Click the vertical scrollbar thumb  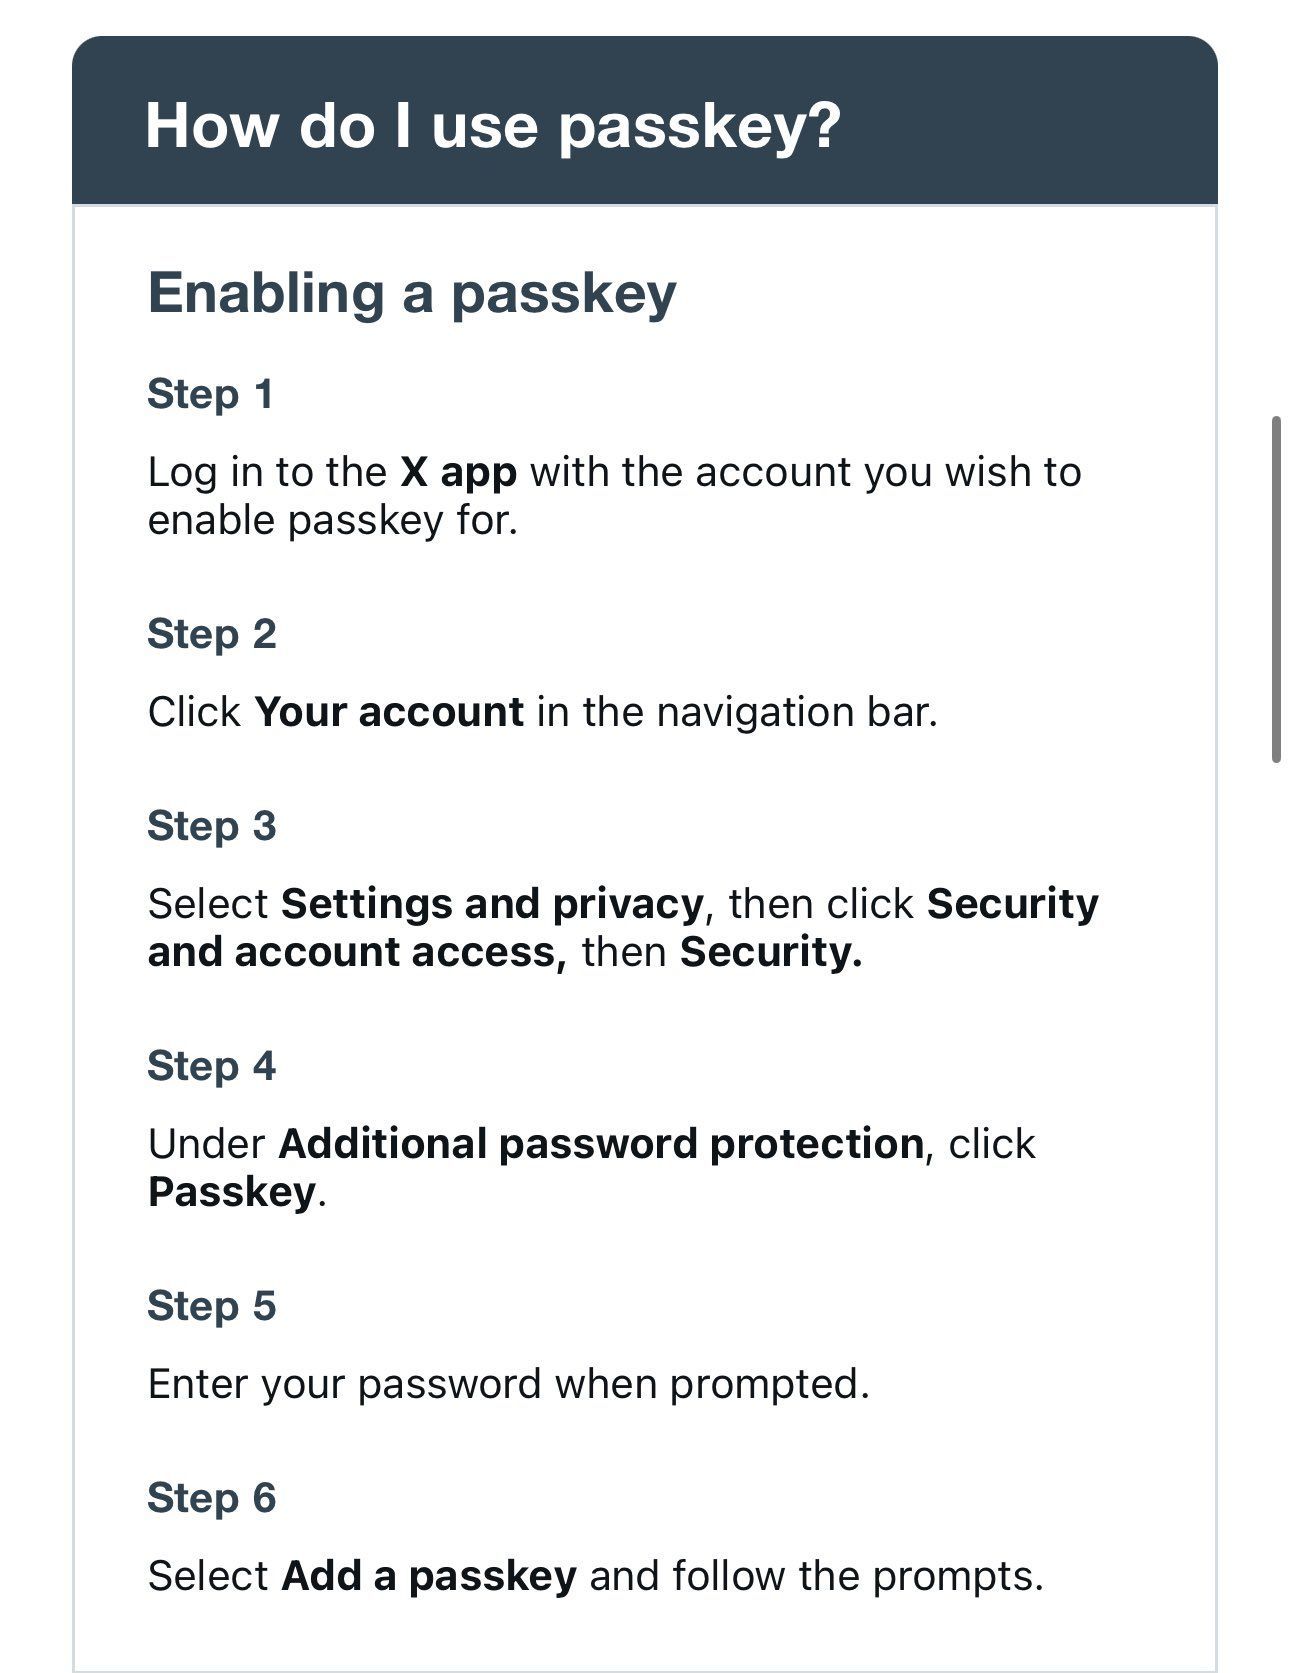click(x=1276, y=590)
